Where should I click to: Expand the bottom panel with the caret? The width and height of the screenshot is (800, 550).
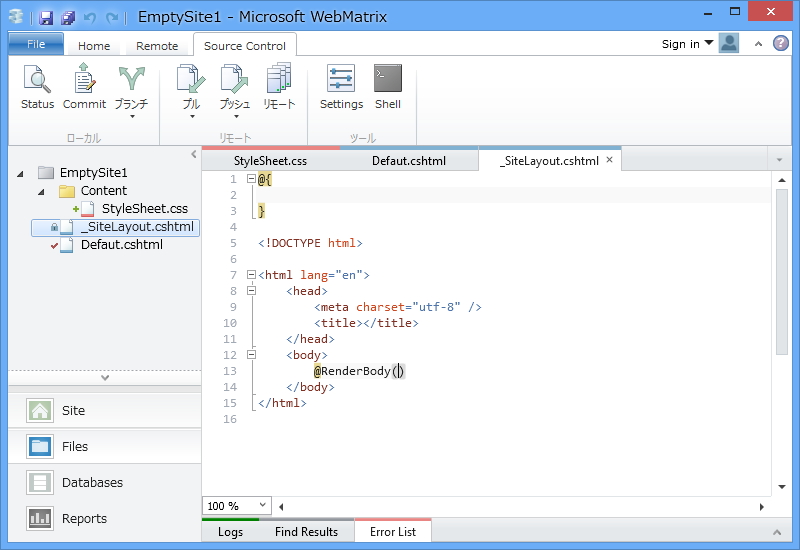point(777,532)
